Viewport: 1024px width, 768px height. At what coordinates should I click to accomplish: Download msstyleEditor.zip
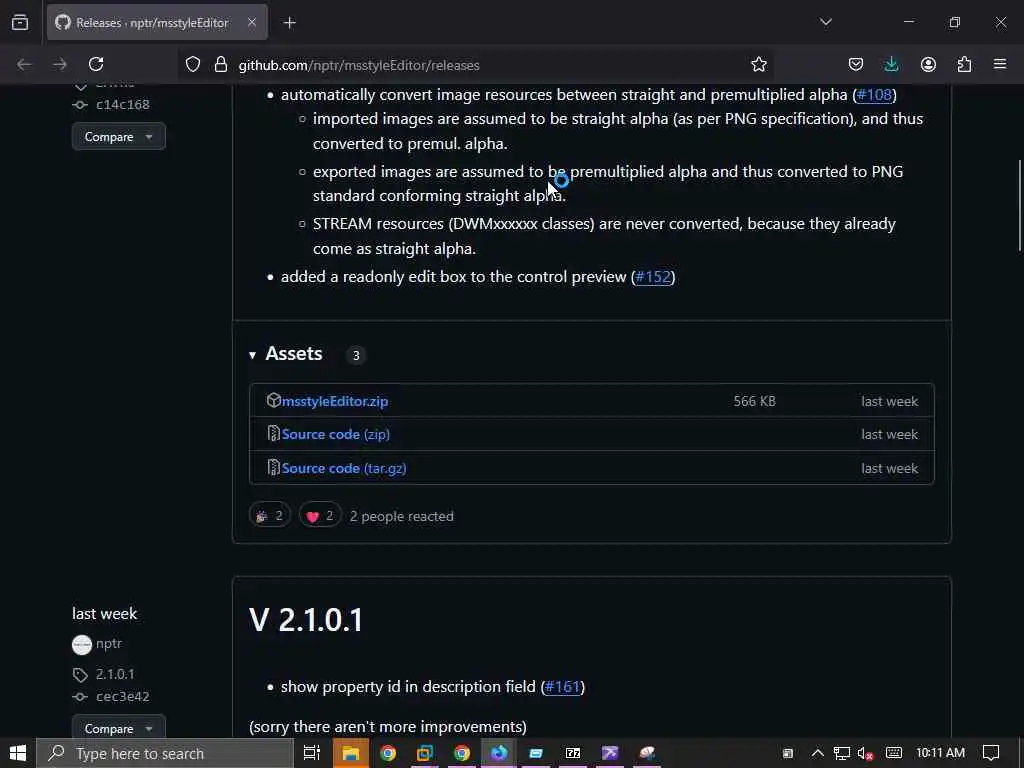pyautogui.click(x=334, y=401)
